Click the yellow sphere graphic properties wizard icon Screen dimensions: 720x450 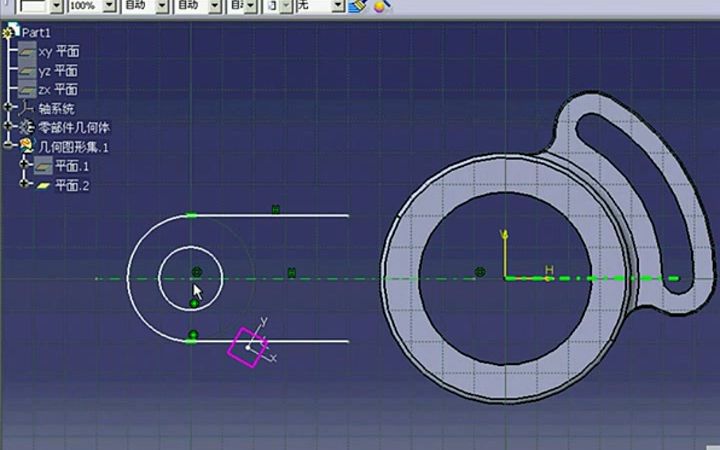(381, 6)
